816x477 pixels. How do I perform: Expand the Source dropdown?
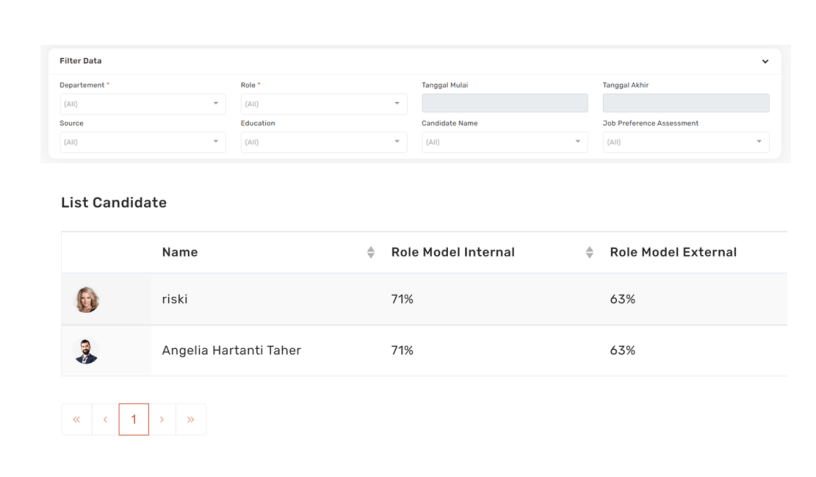click(x=142, y=142)
